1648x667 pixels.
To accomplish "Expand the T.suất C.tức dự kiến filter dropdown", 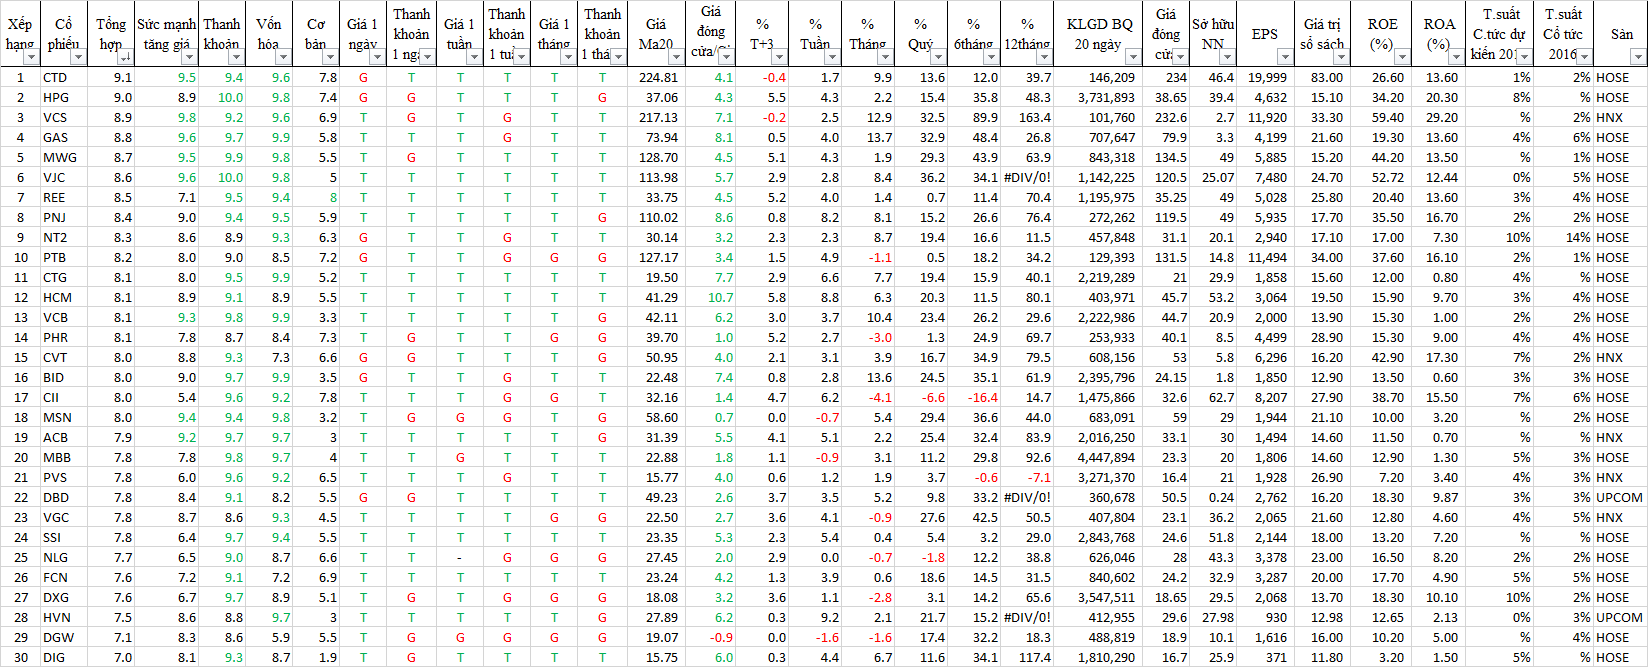I will 1524,57.
